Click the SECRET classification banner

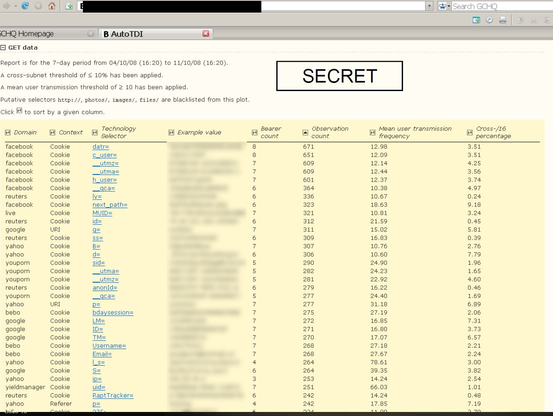pos(339,76)
